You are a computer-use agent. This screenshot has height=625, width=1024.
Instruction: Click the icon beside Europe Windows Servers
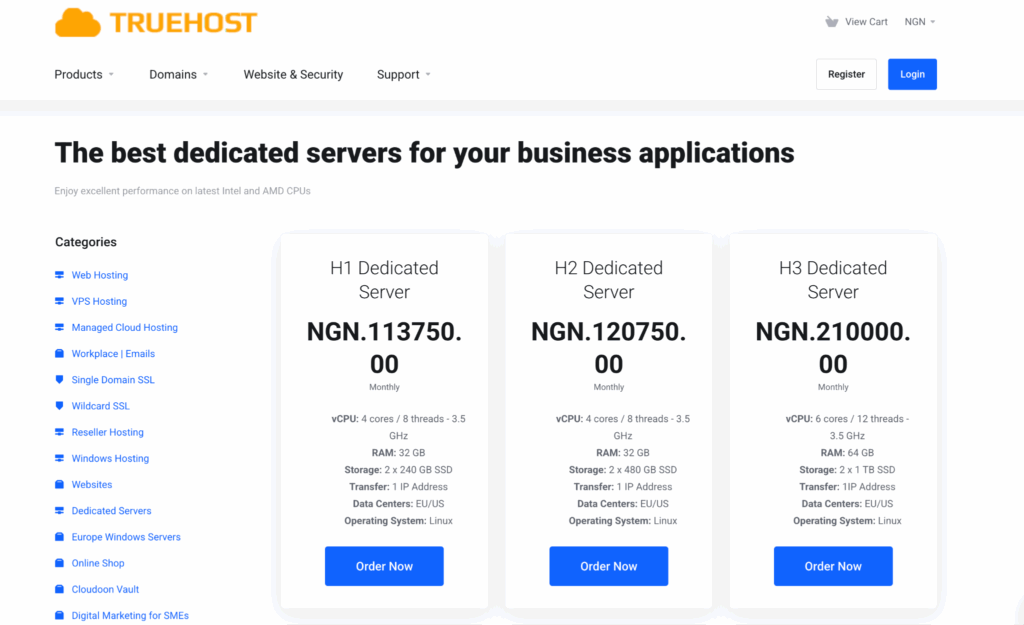(59, 536)
